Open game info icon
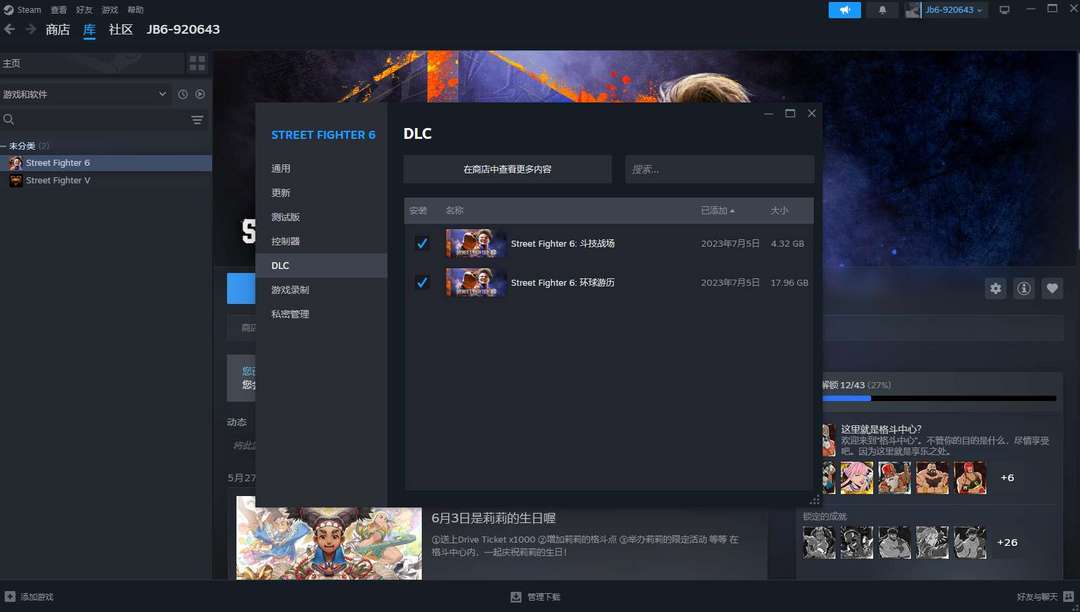Viewport: 1080px width, 612px height. 1024,288
